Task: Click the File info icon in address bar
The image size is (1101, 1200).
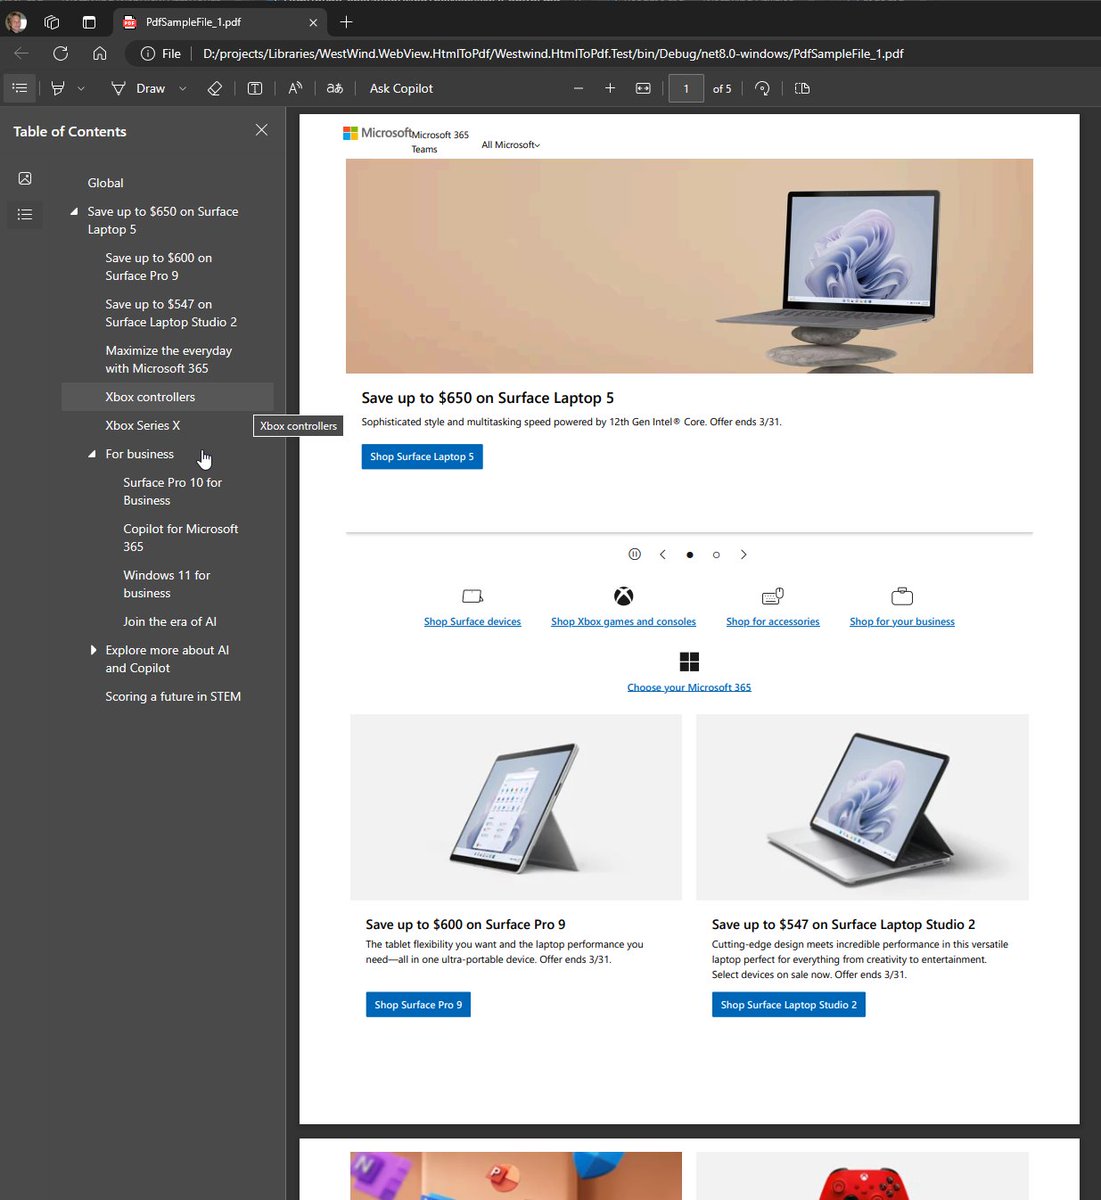Action: (x=161, y=54)
